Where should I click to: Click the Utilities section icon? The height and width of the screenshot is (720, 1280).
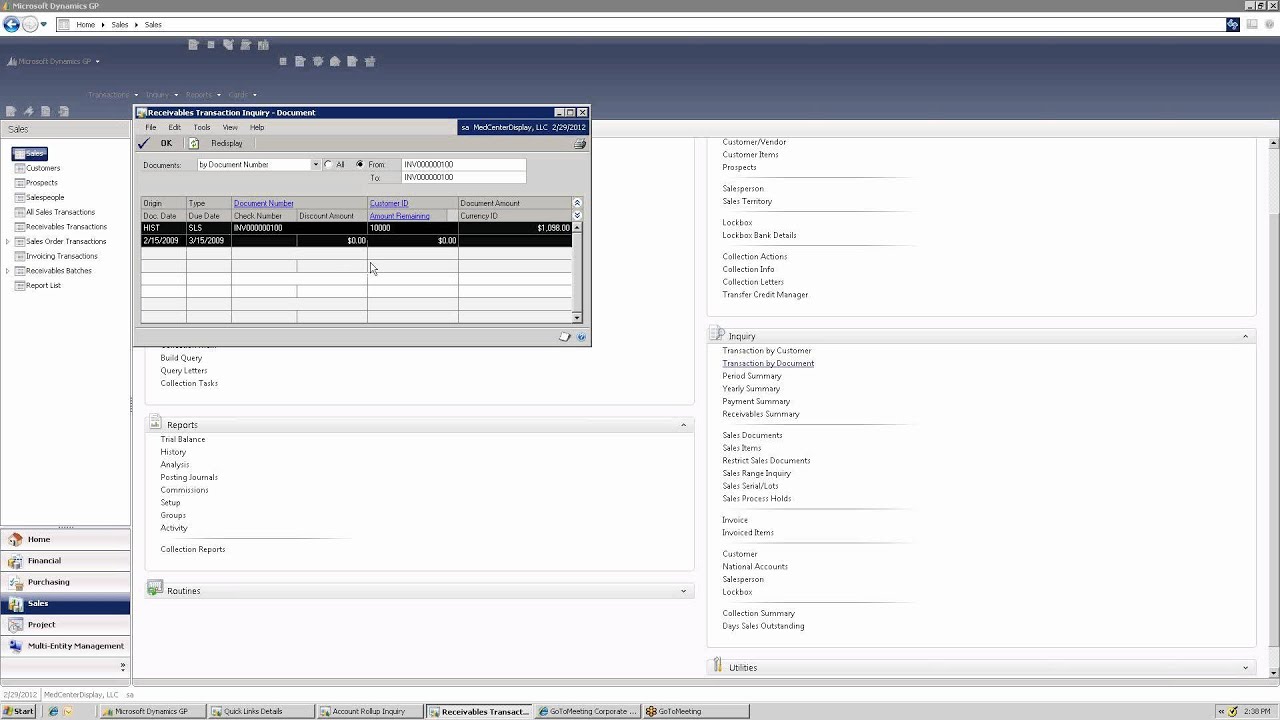[x=717, y=666]
